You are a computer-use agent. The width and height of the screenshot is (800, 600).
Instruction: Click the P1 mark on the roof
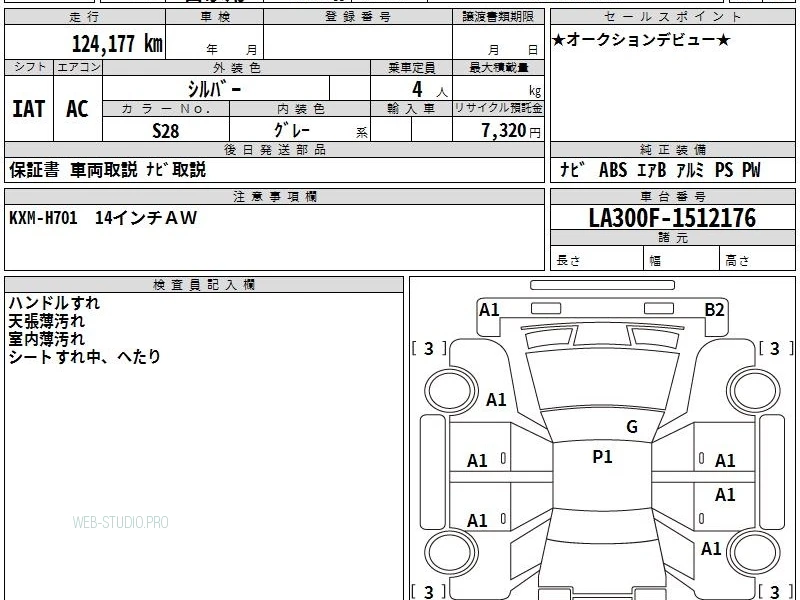(602, 457)
